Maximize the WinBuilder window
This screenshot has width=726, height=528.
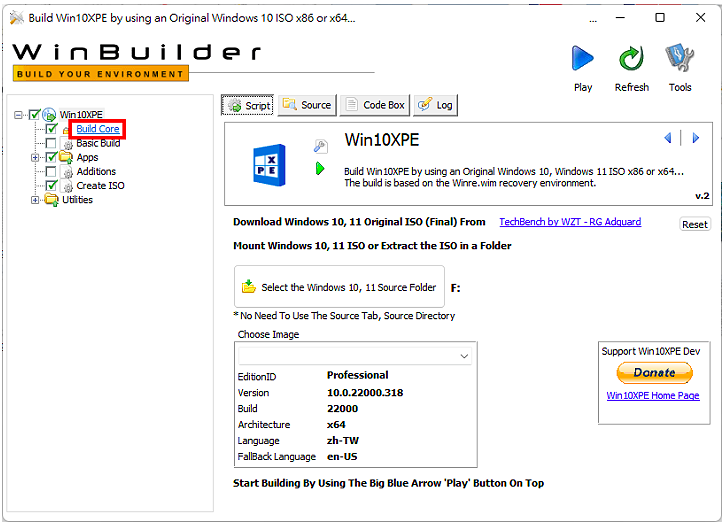[660, 18]
